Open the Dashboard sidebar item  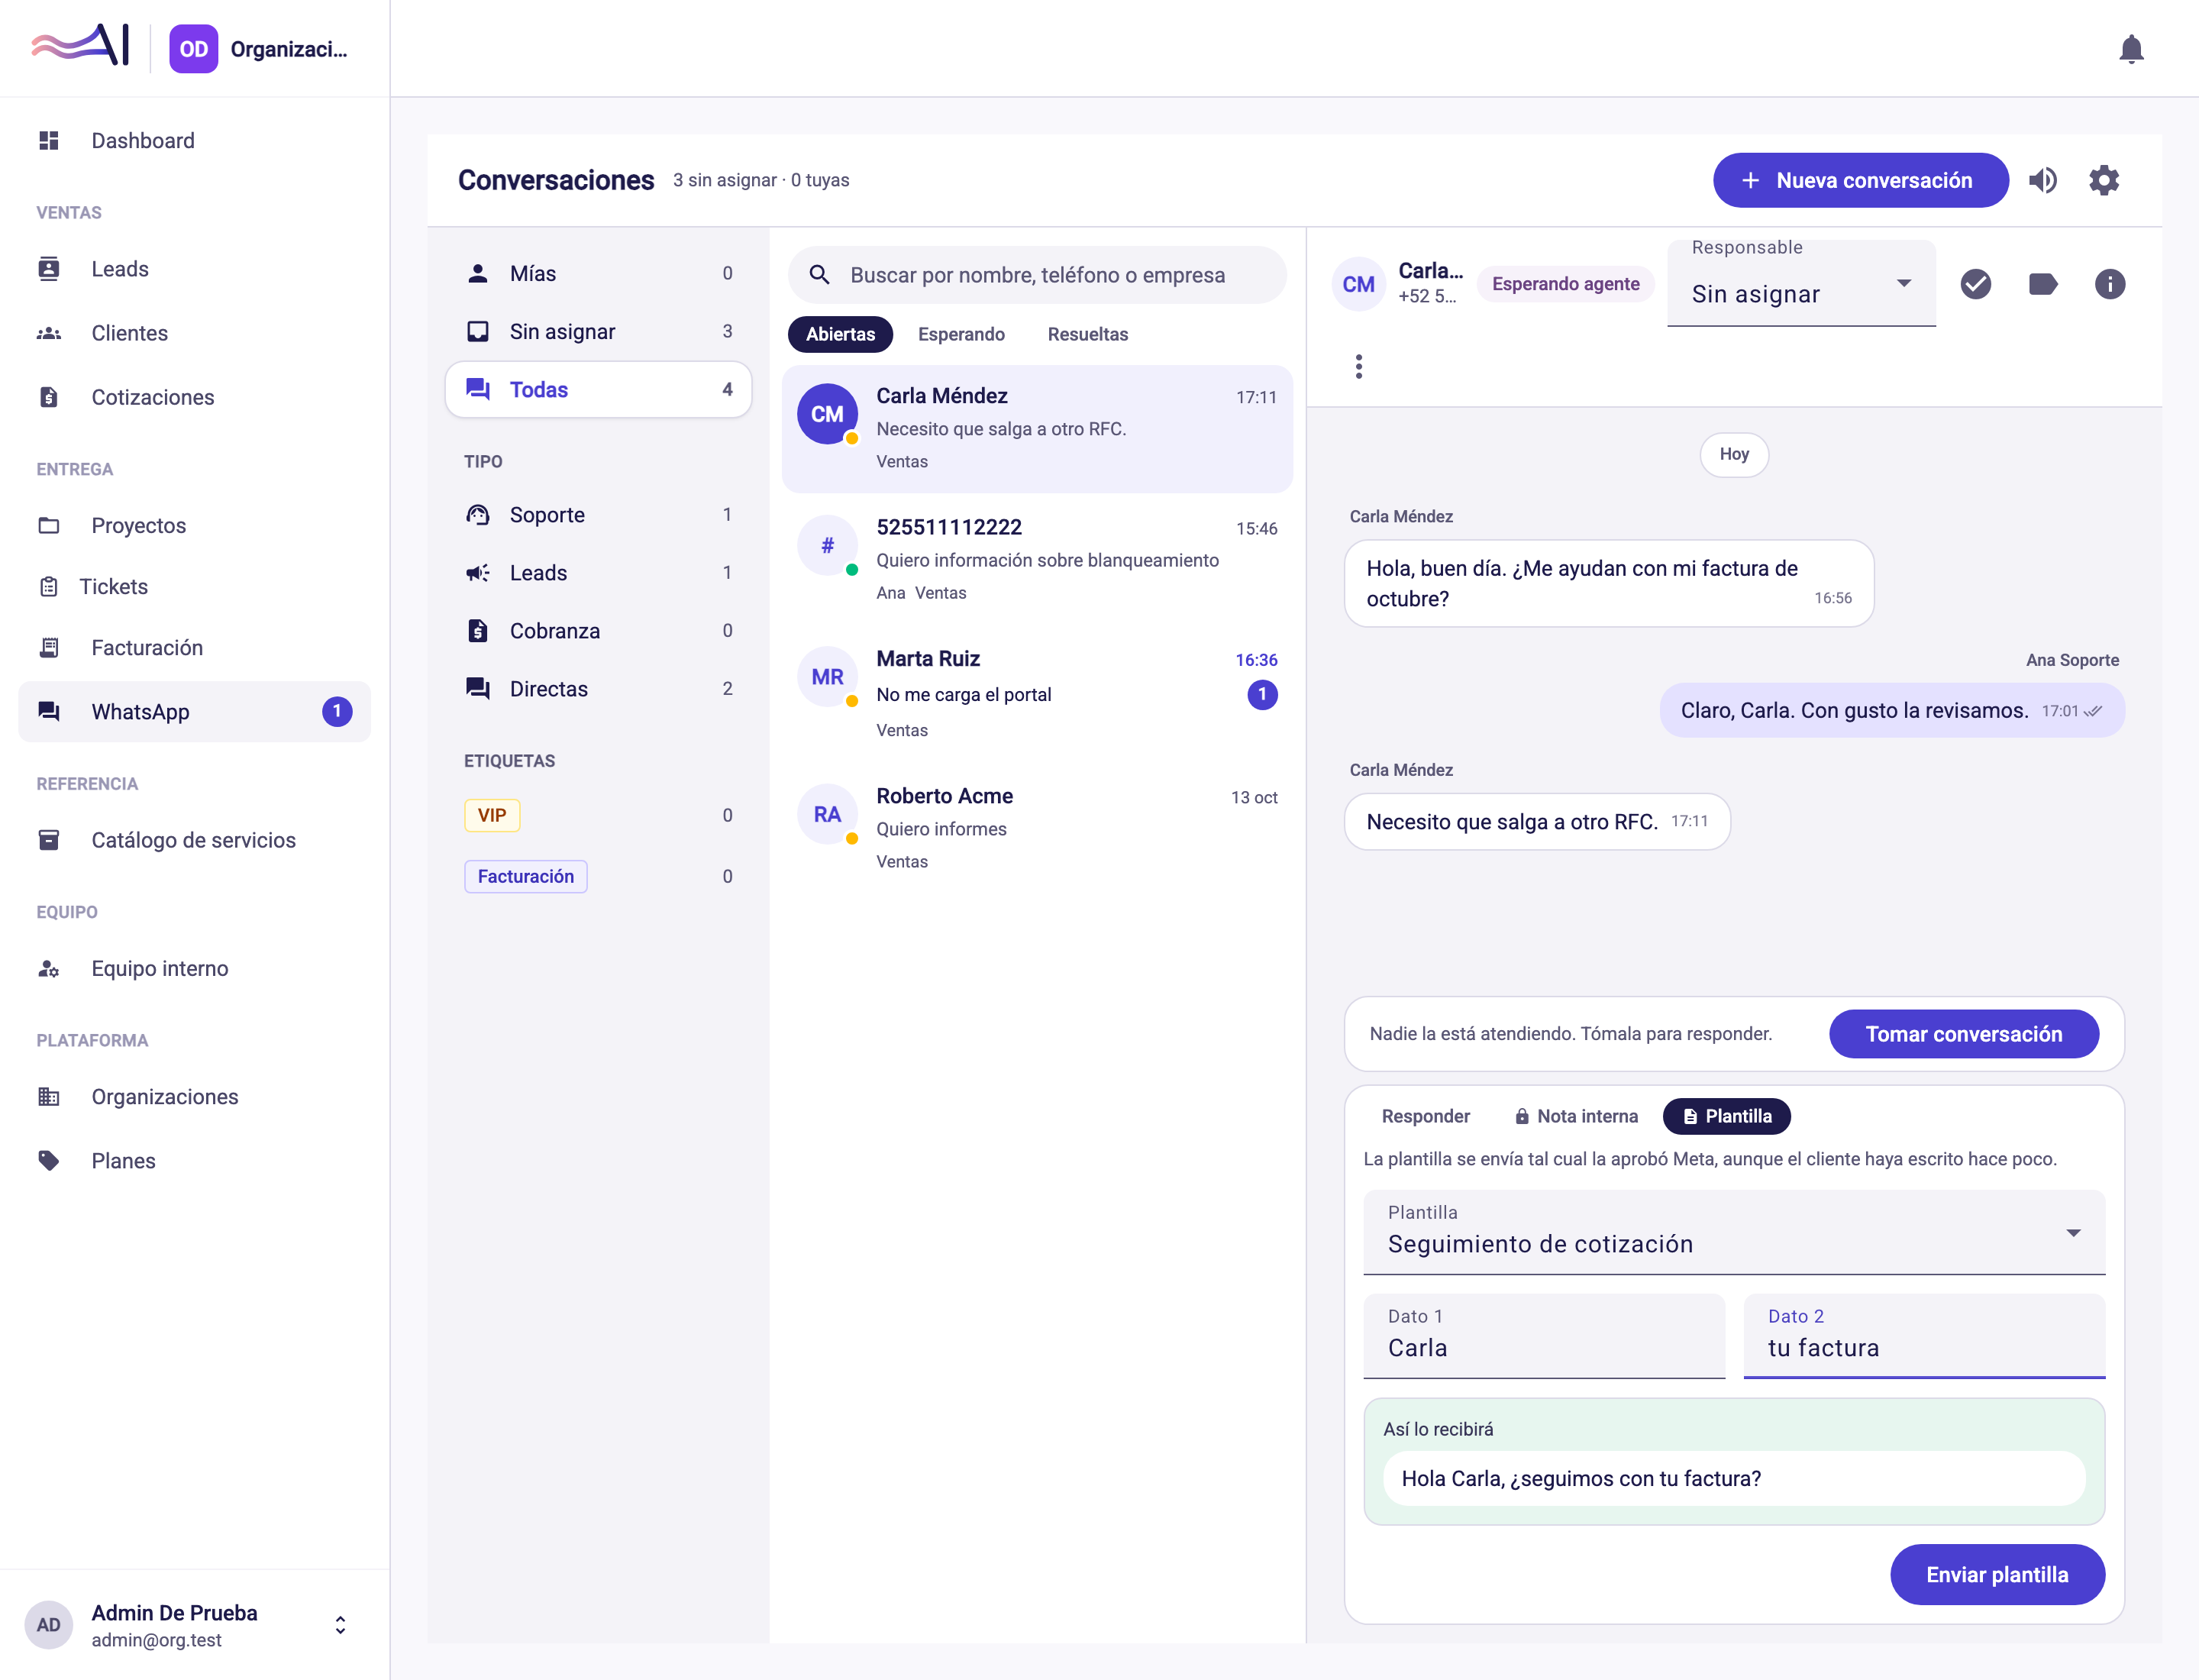(194, 141)
